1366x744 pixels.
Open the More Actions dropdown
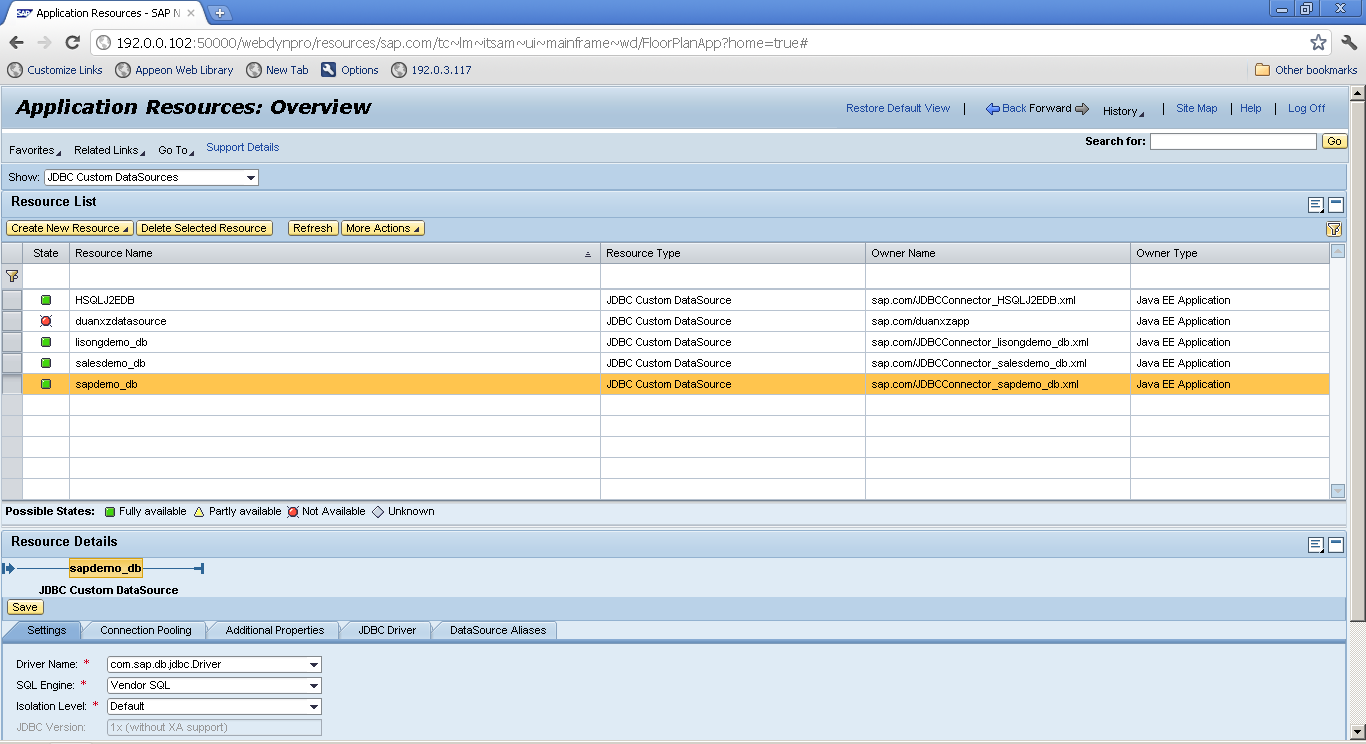pos(382,228)
